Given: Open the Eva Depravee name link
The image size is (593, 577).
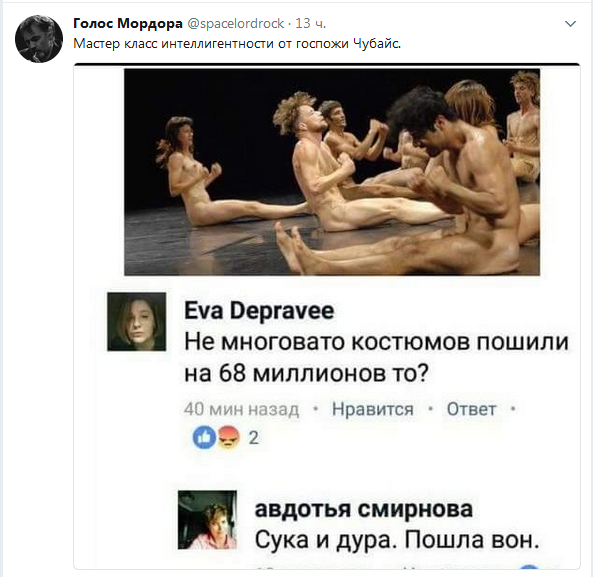Looking at the screenshot, I should point(259,311).
